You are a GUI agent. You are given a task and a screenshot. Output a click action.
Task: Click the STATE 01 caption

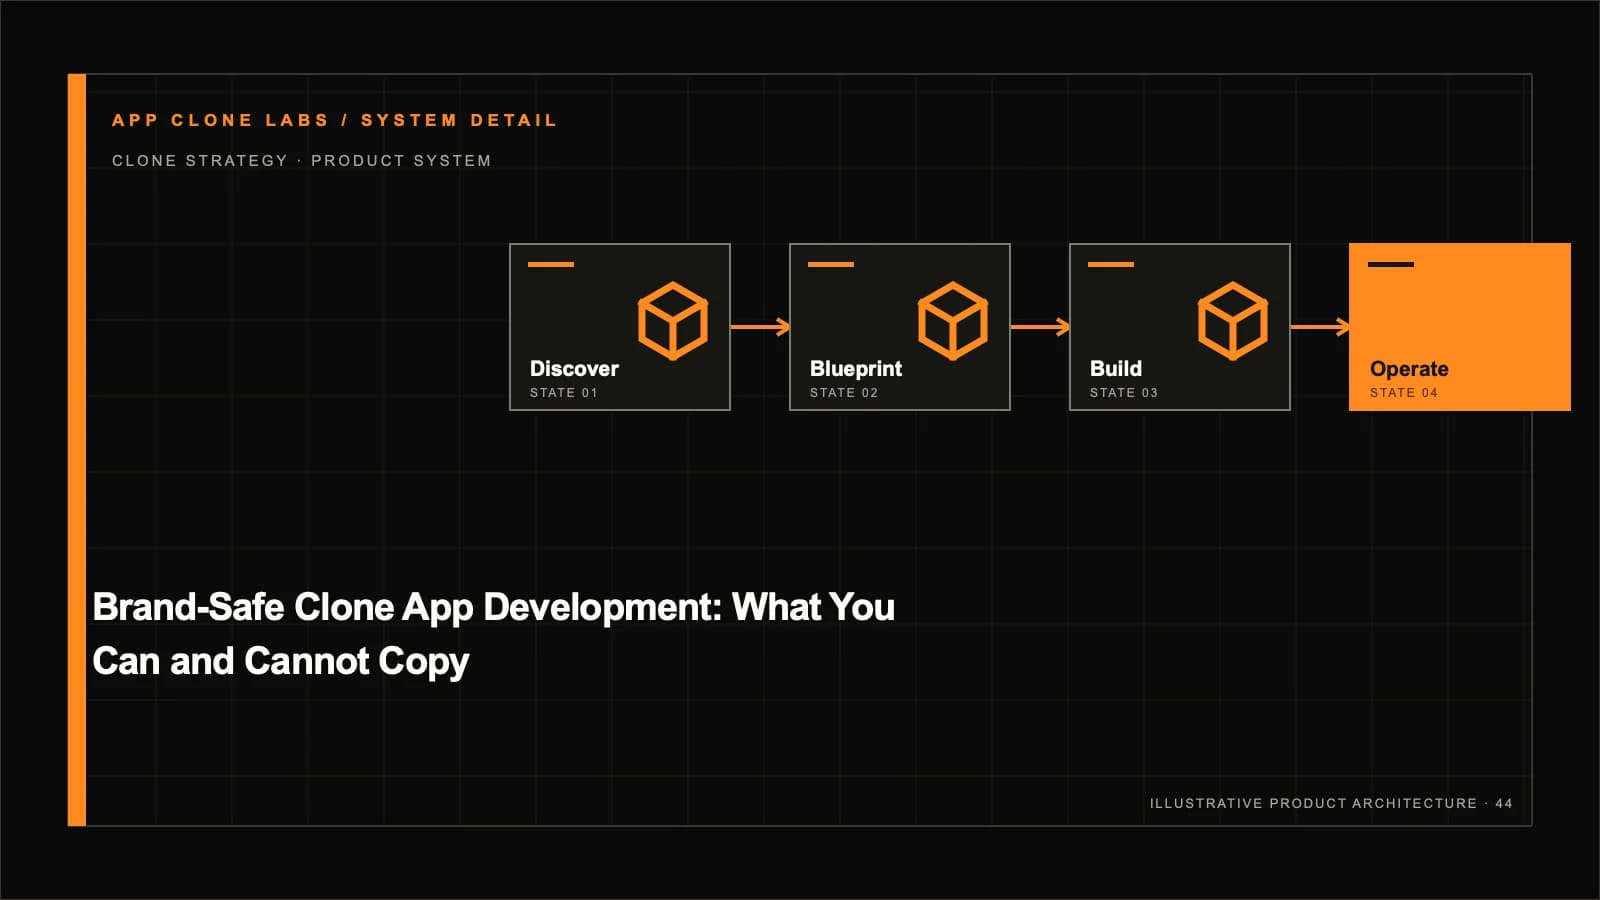pos(564,393)
